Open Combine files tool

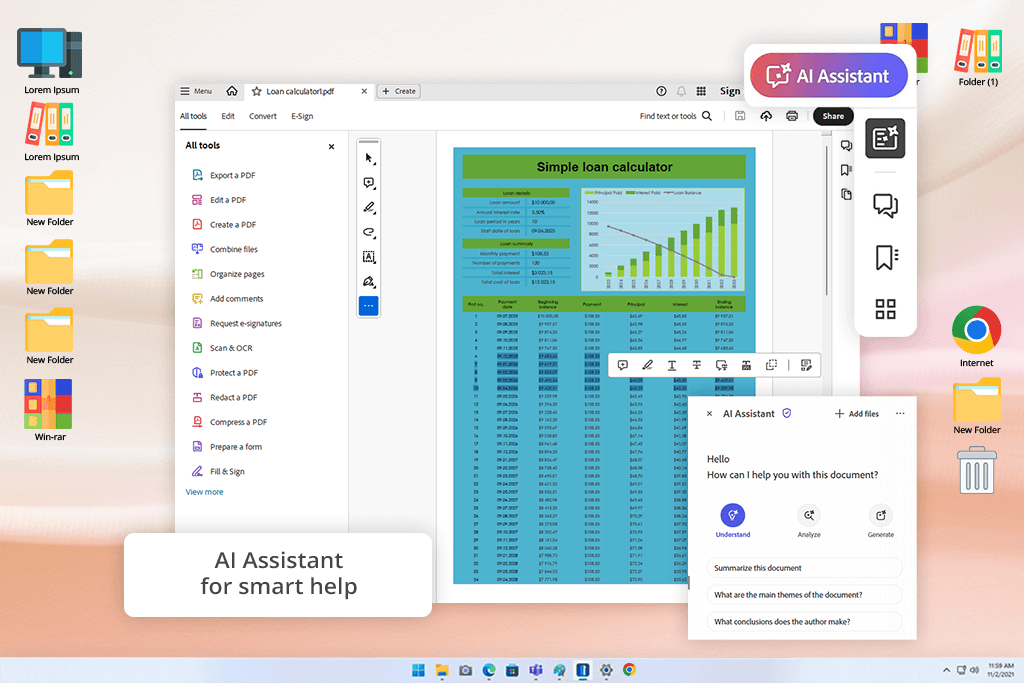tap(225, 249)
